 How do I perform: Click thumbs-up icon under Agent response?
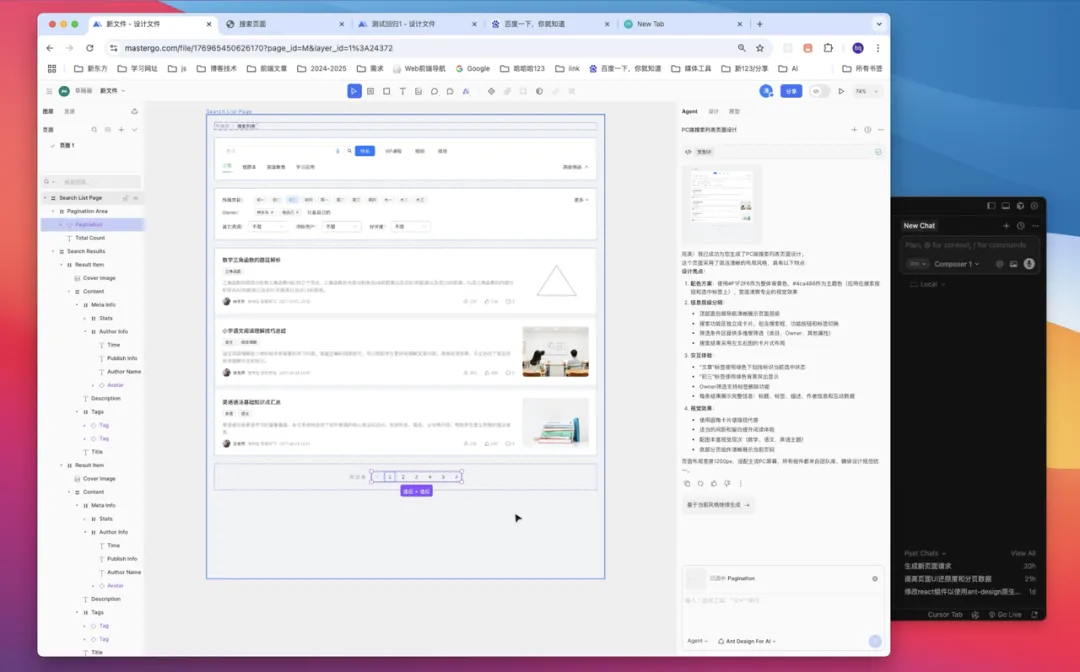pos(713,483)
